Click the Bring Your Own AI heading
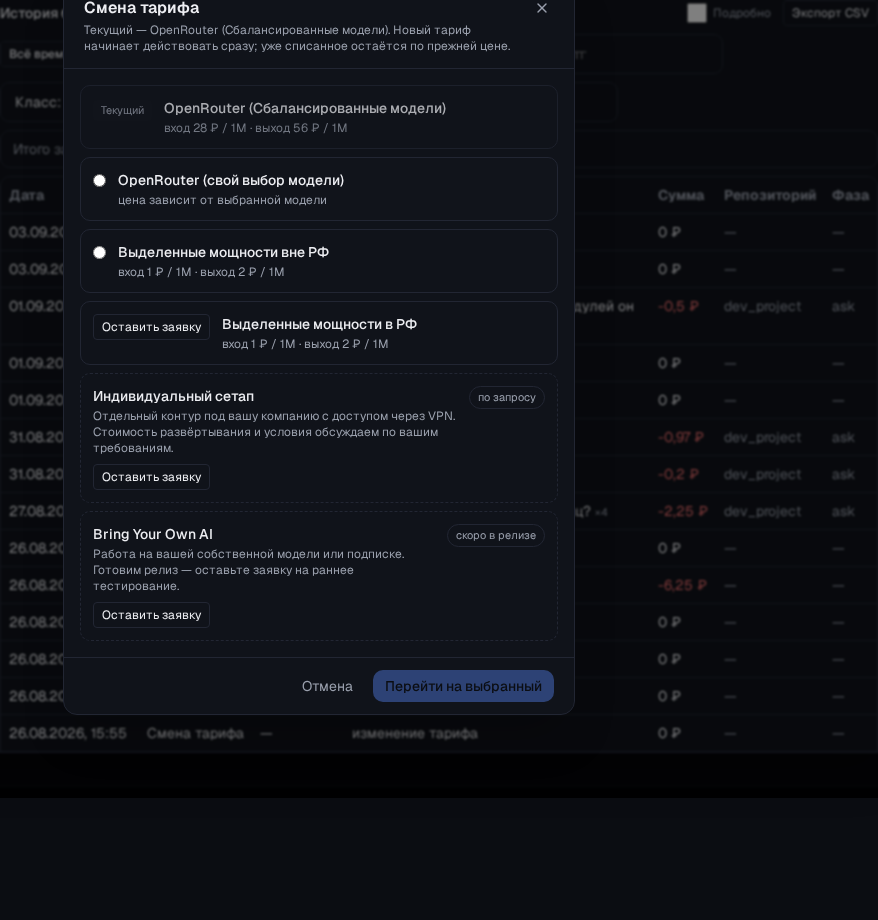Image resolution: width=878 pixels, height=920 pixels. point(153,535)
